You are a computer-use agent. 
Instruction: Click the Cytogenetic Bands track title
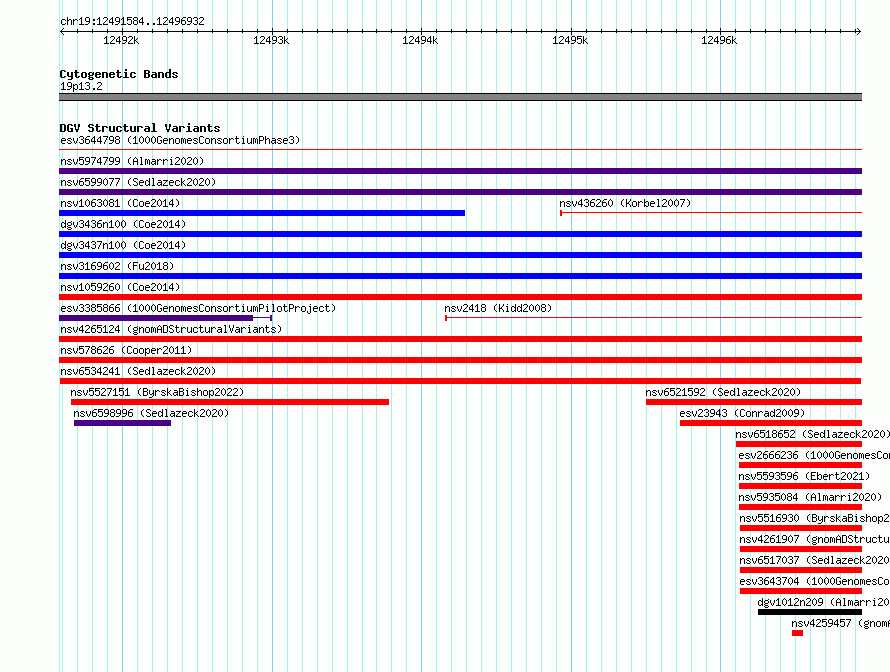point(119,74)
